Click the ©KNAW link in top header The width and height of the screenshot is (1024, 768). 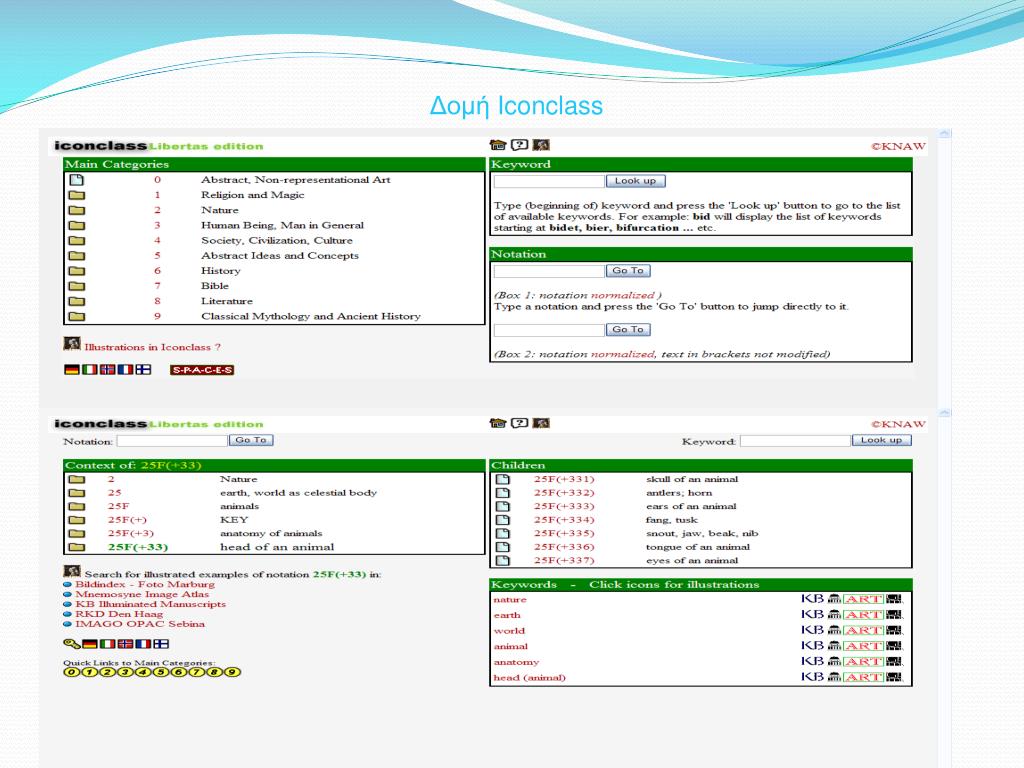[x=898, y=146]
